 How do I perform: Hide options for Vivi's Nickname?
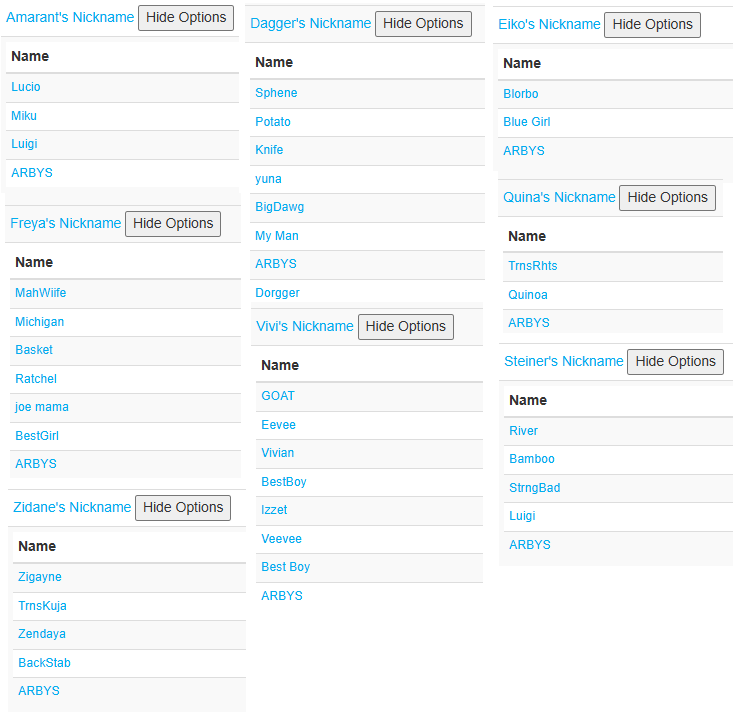[405, 327]
